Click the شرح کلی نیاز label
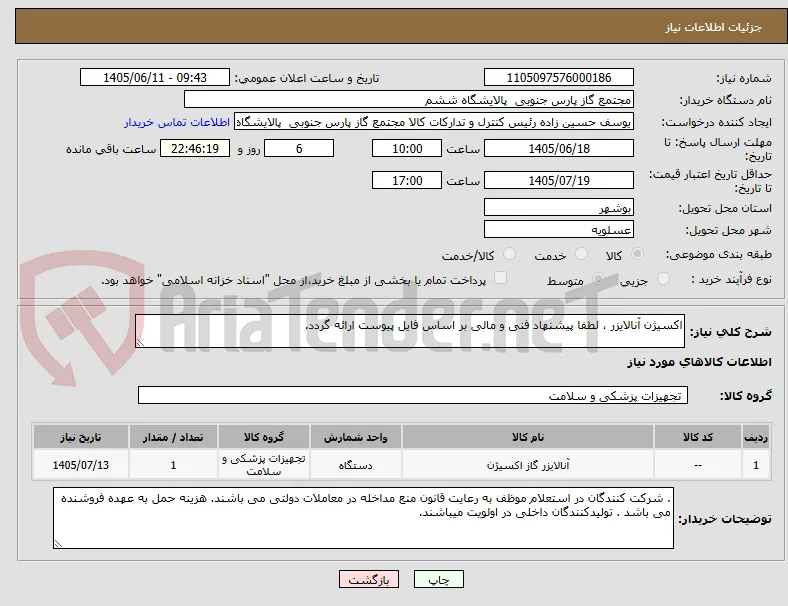Screen dimensions: 788x606 [730, 332]
